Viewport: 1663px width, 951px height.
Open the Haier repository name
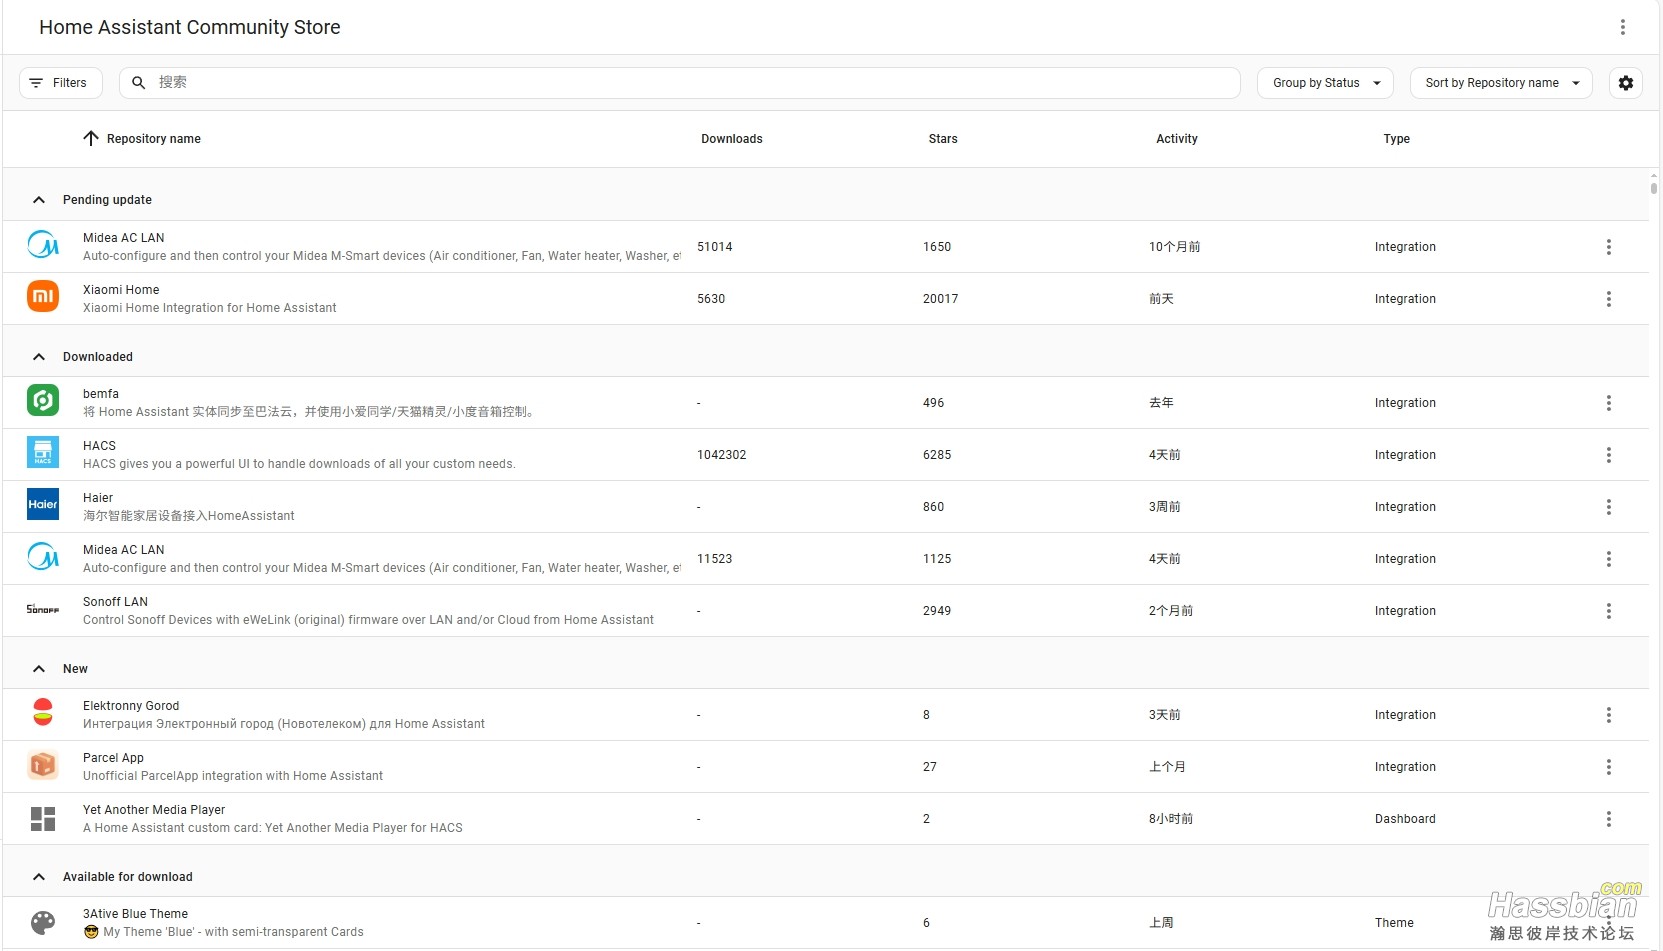point(98,498)
